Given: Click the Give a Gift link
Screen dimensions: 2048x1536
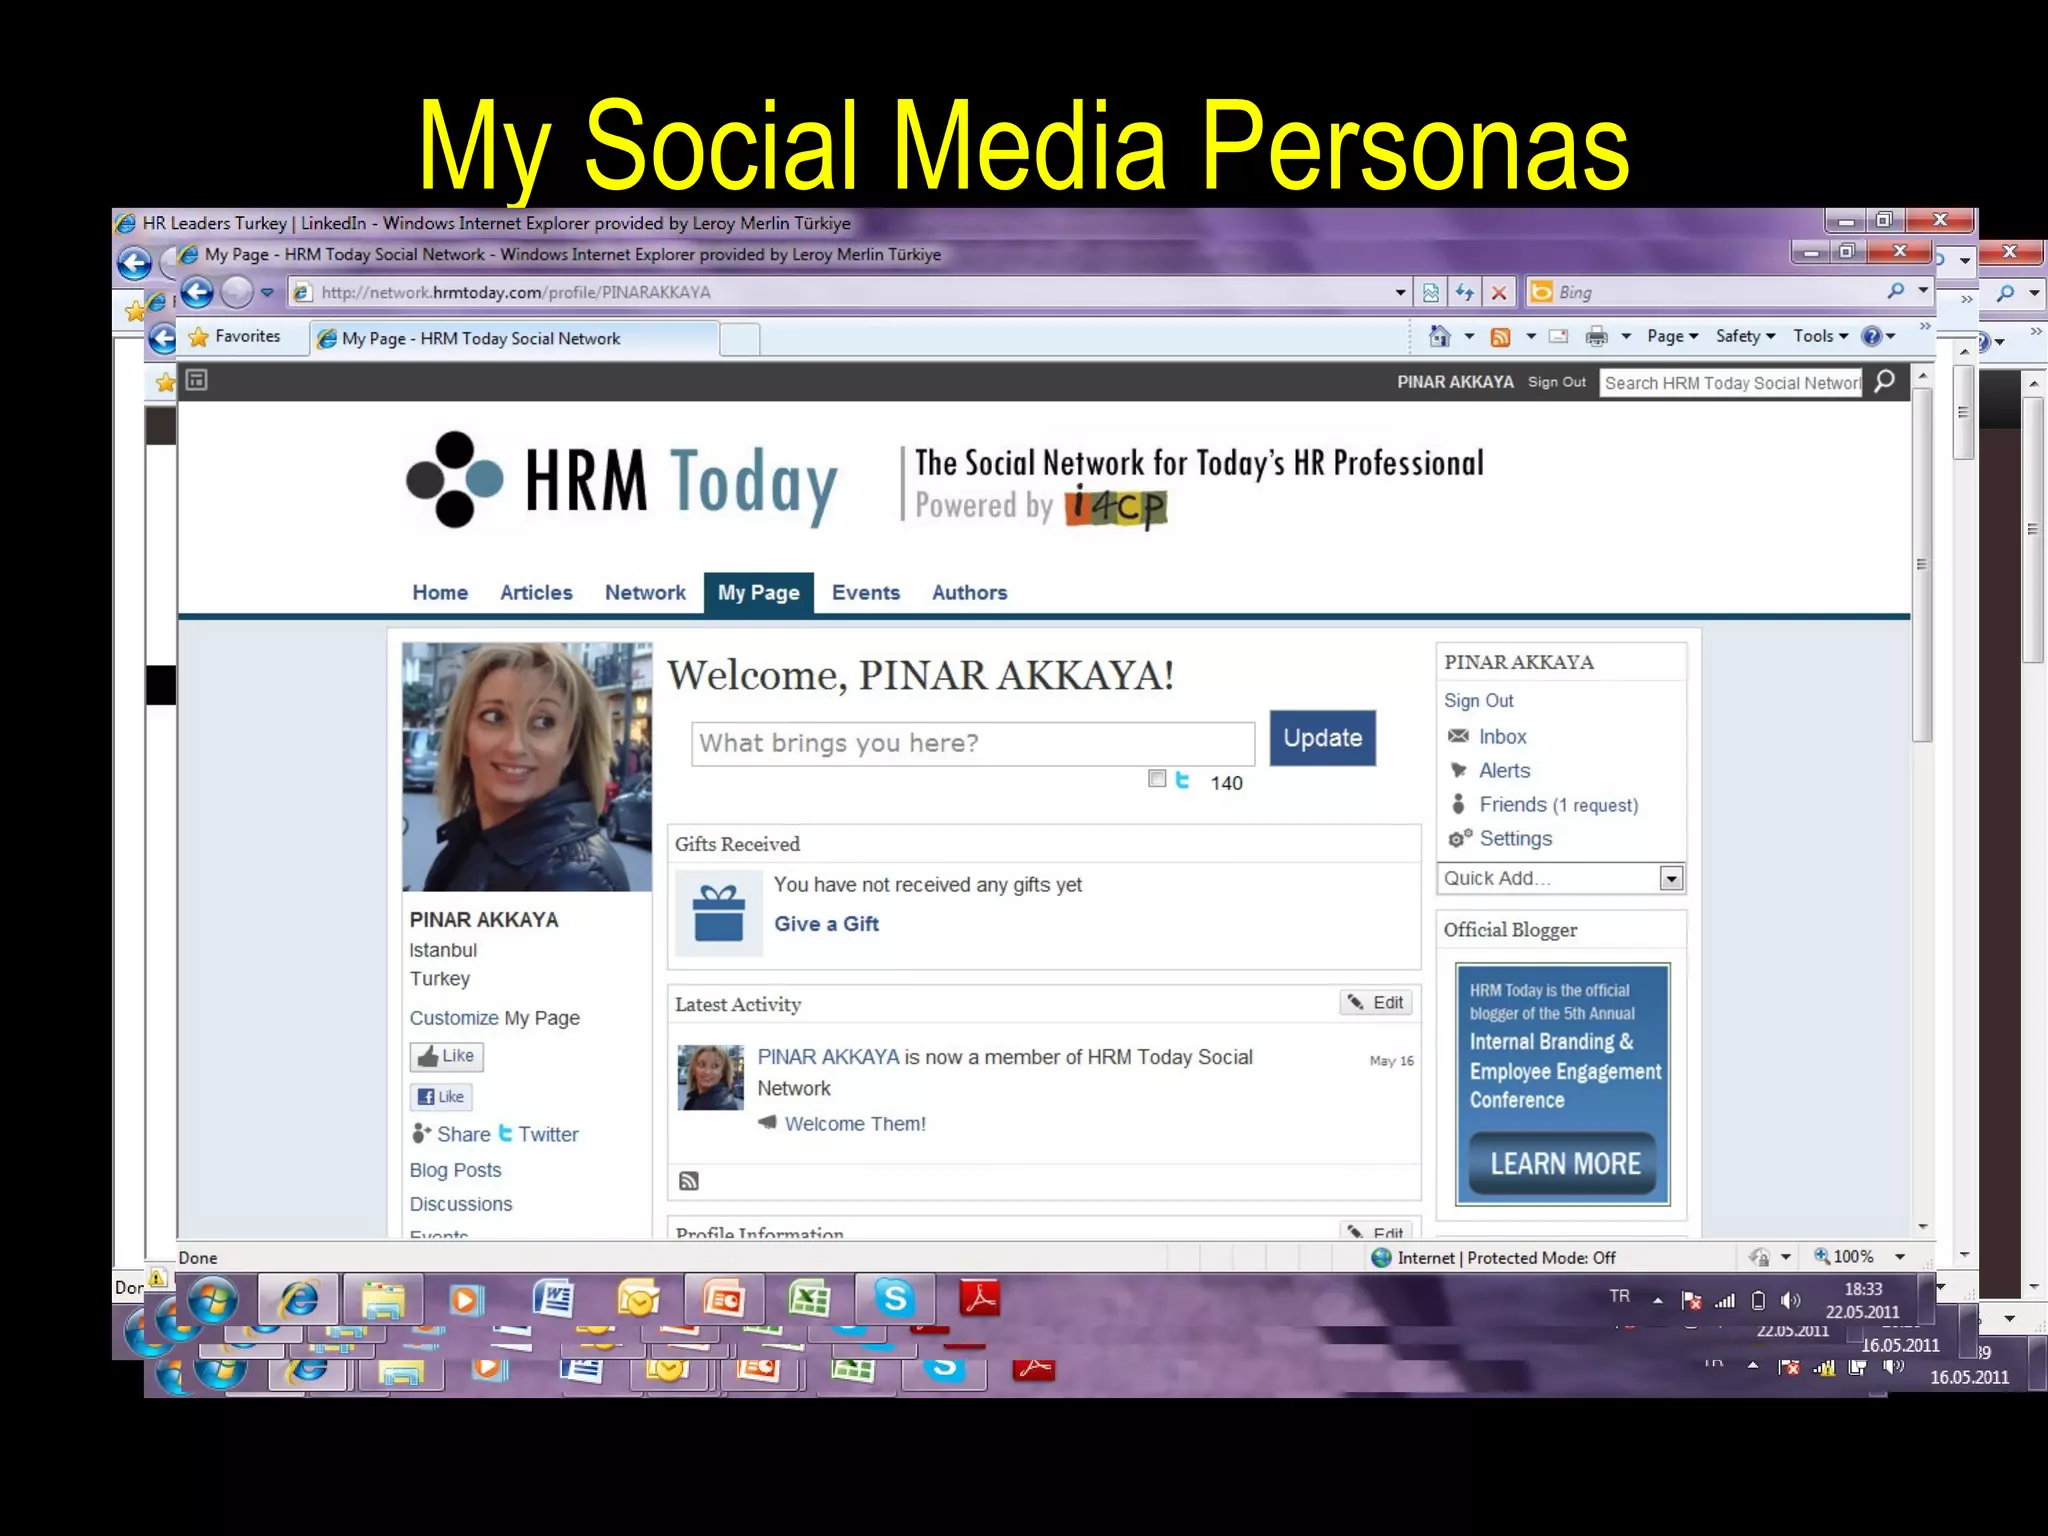Looking at the screenshot, I should click(826, 924).
